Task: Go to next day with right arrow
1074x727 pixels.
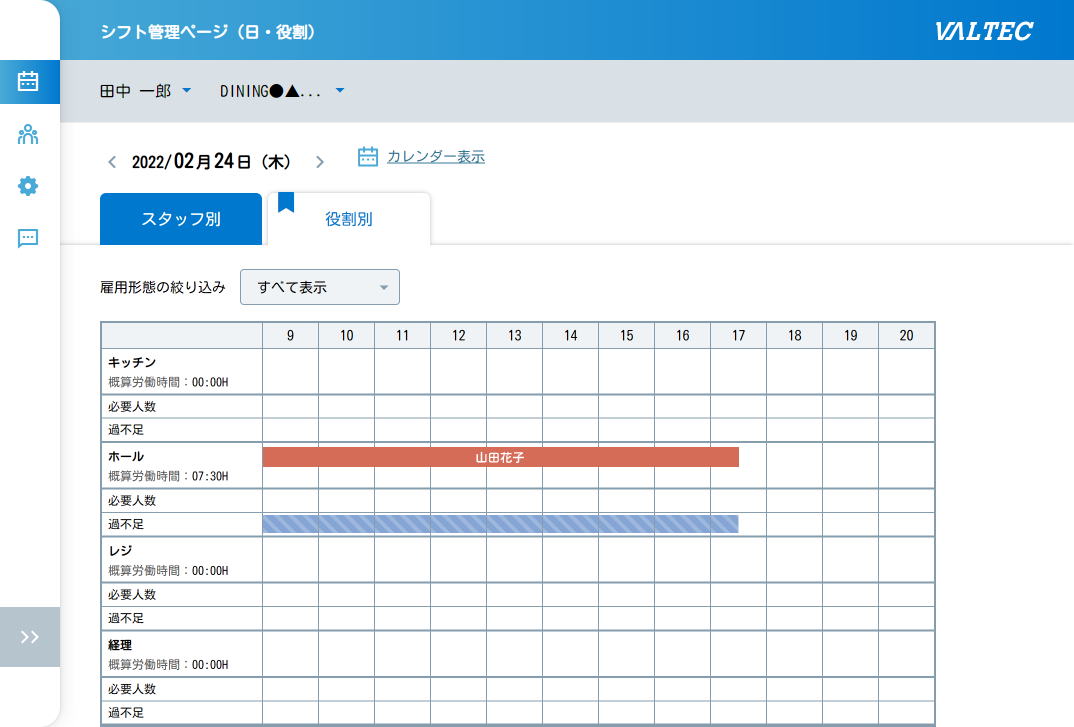Action: tap(320, 162)
